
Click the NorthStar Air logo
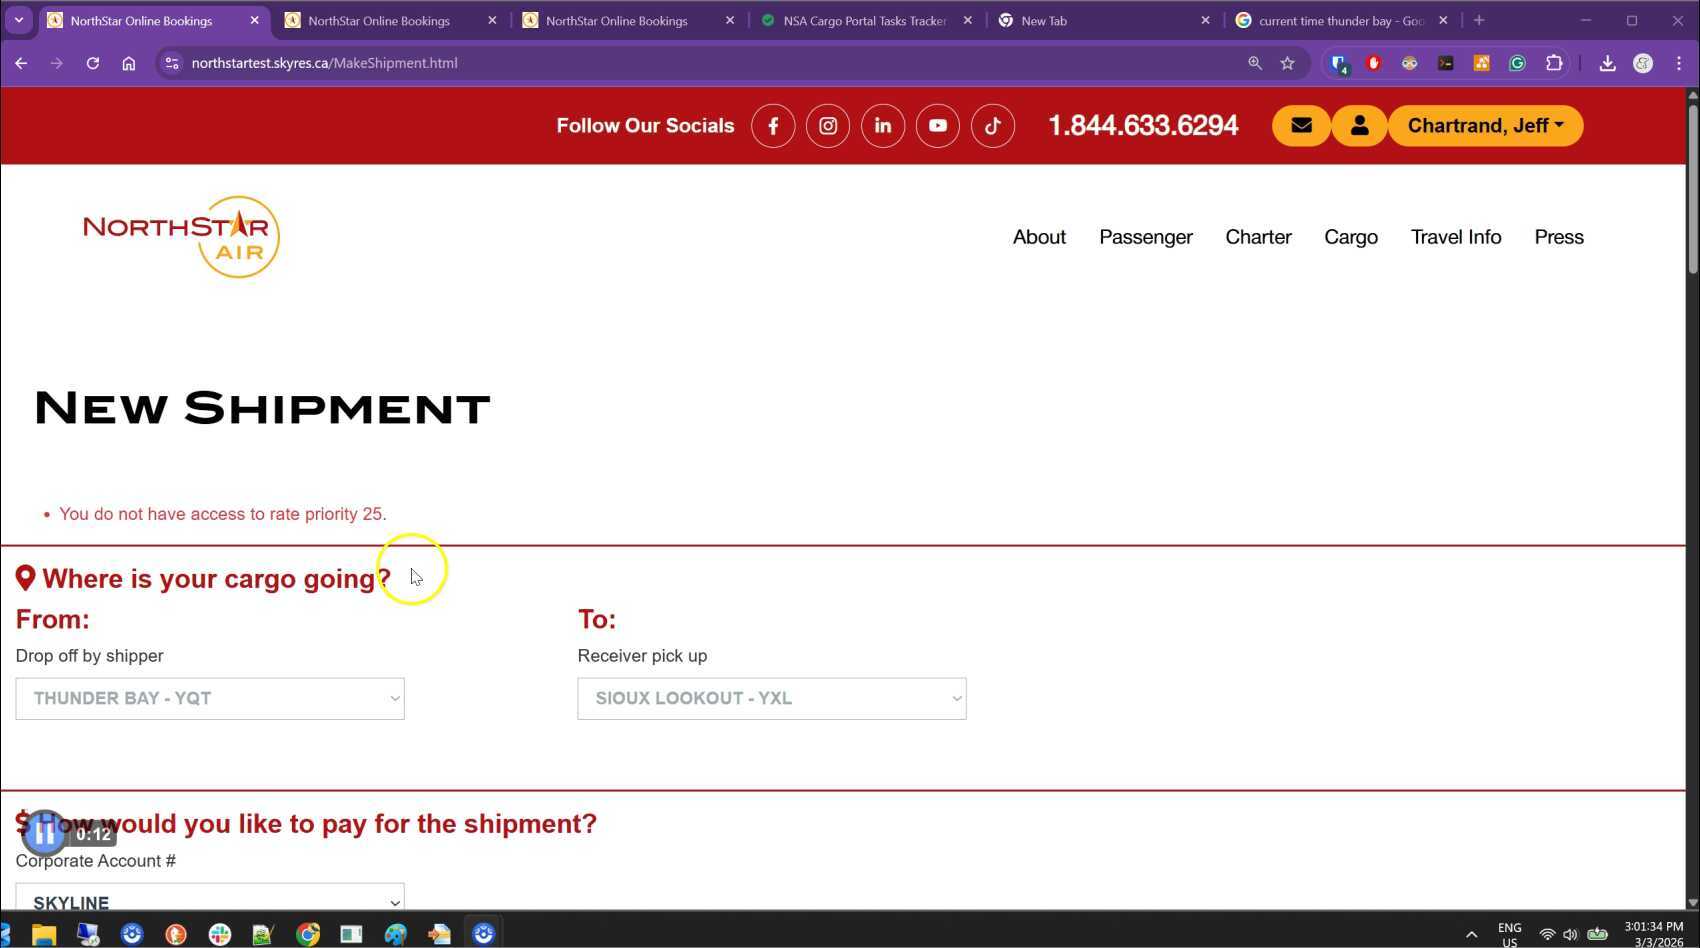pyautogui.click(x=182, y=237)
